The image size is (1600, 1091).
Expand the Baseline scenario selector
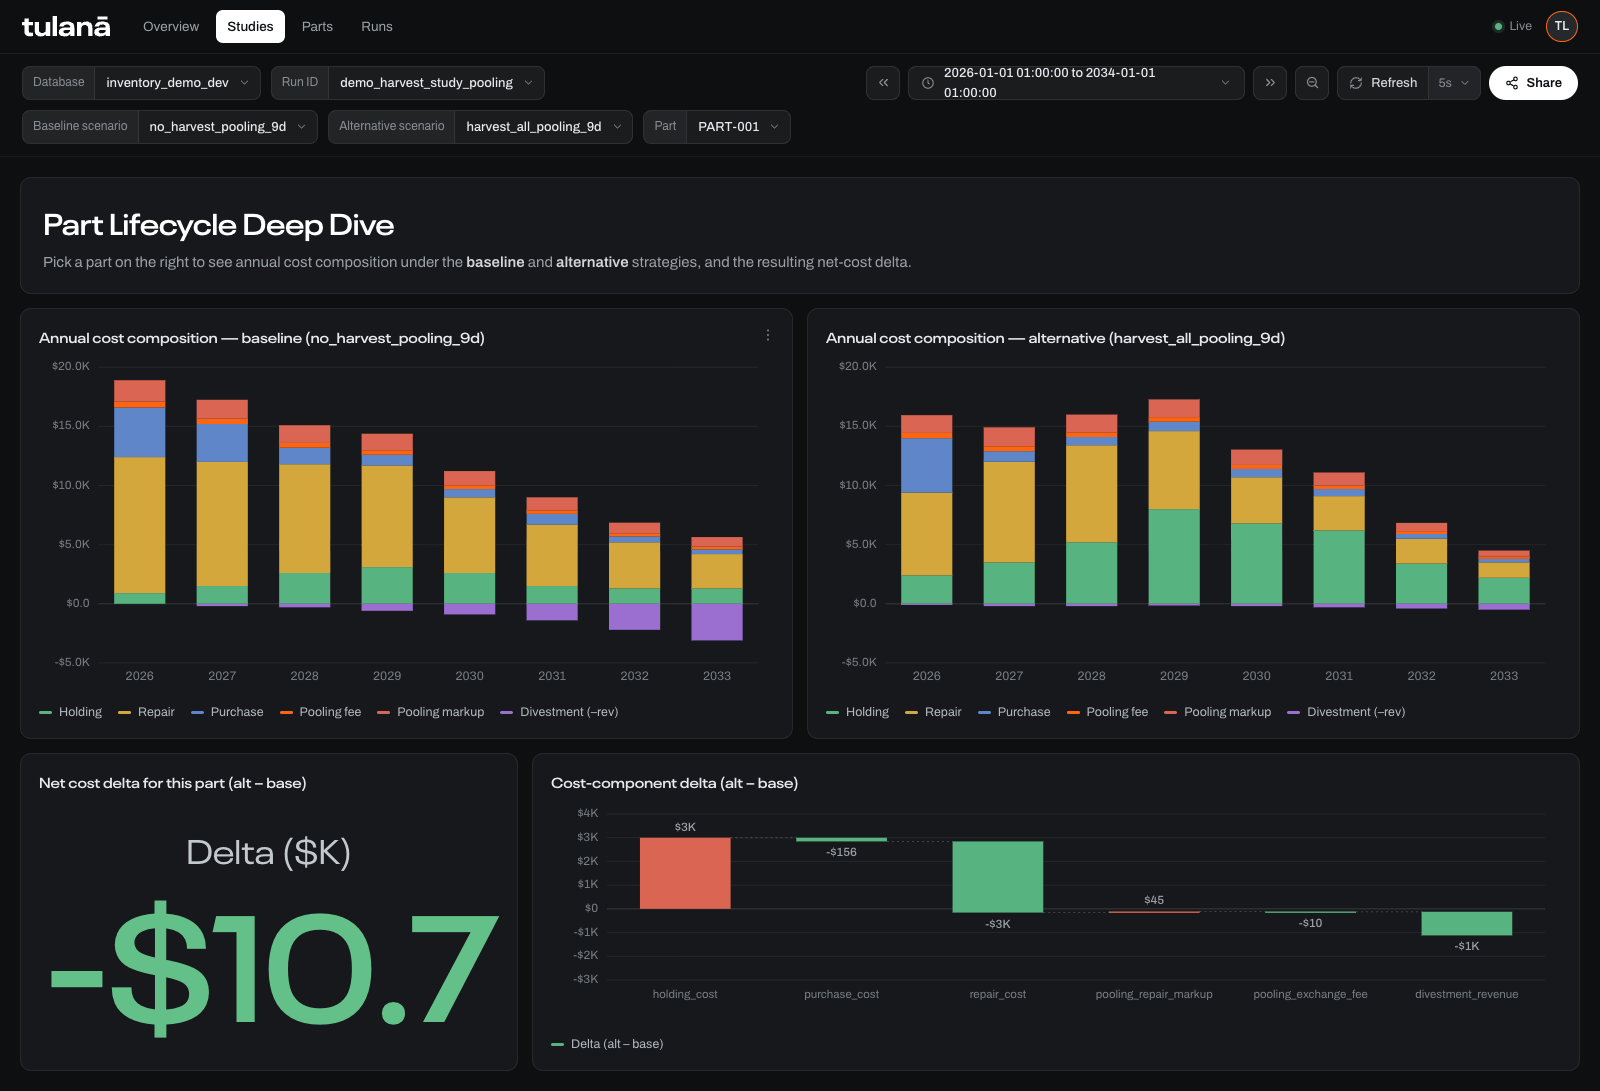point(170,127)
